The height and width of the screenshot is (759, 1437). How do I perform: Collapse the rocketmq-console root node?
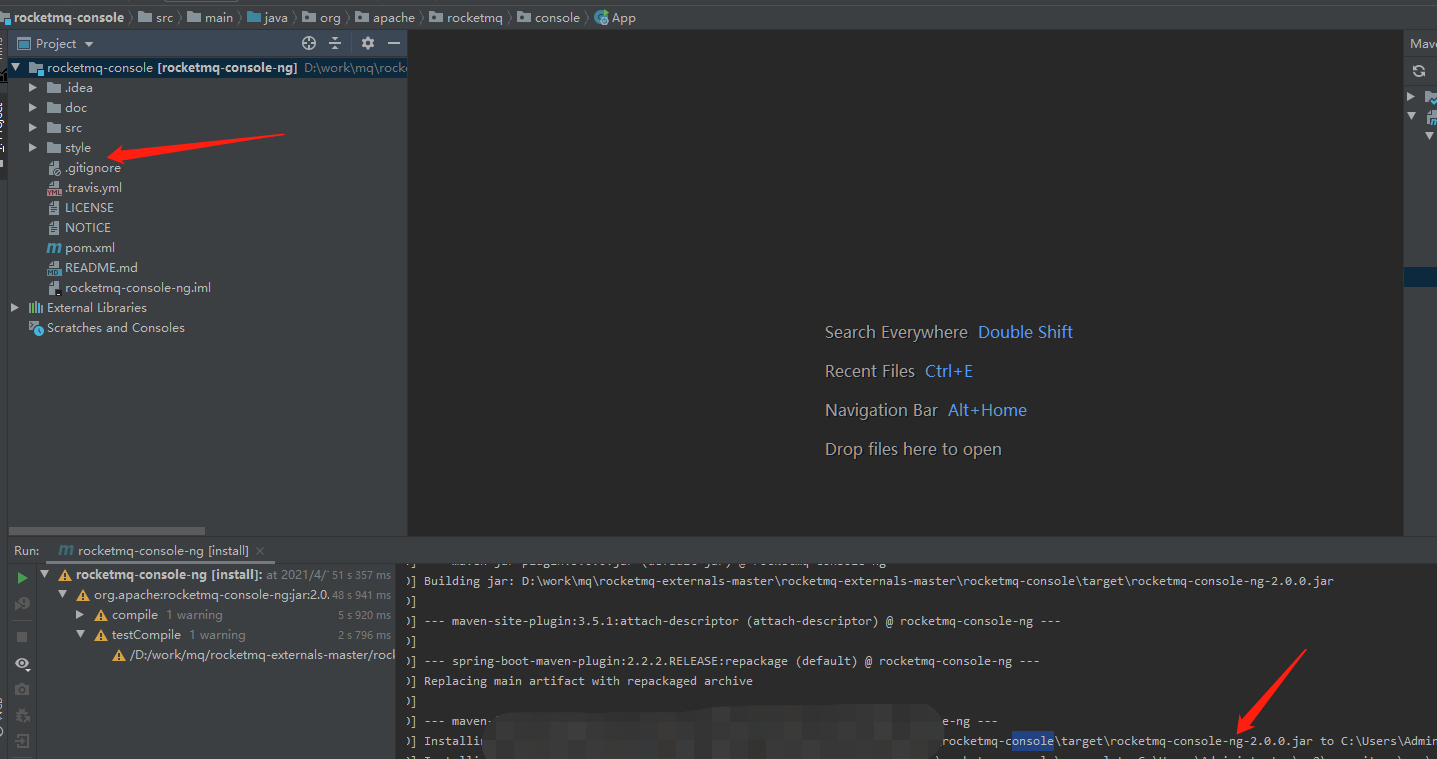click(15, 68)
